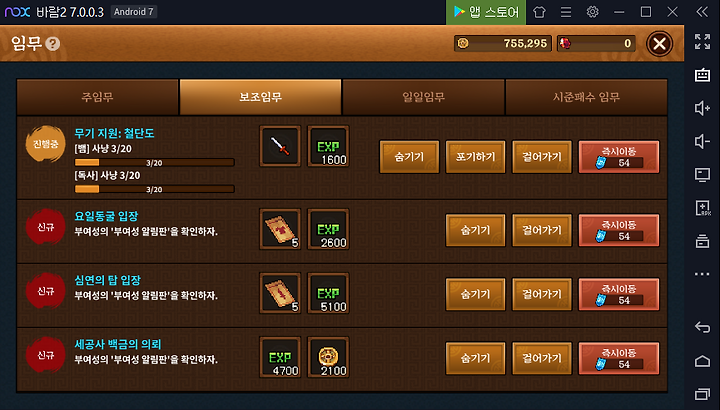The height and width of the screenshot is (410, 720).
Task: Click the APK install icon in sidebar
Action: coord(702,208)
